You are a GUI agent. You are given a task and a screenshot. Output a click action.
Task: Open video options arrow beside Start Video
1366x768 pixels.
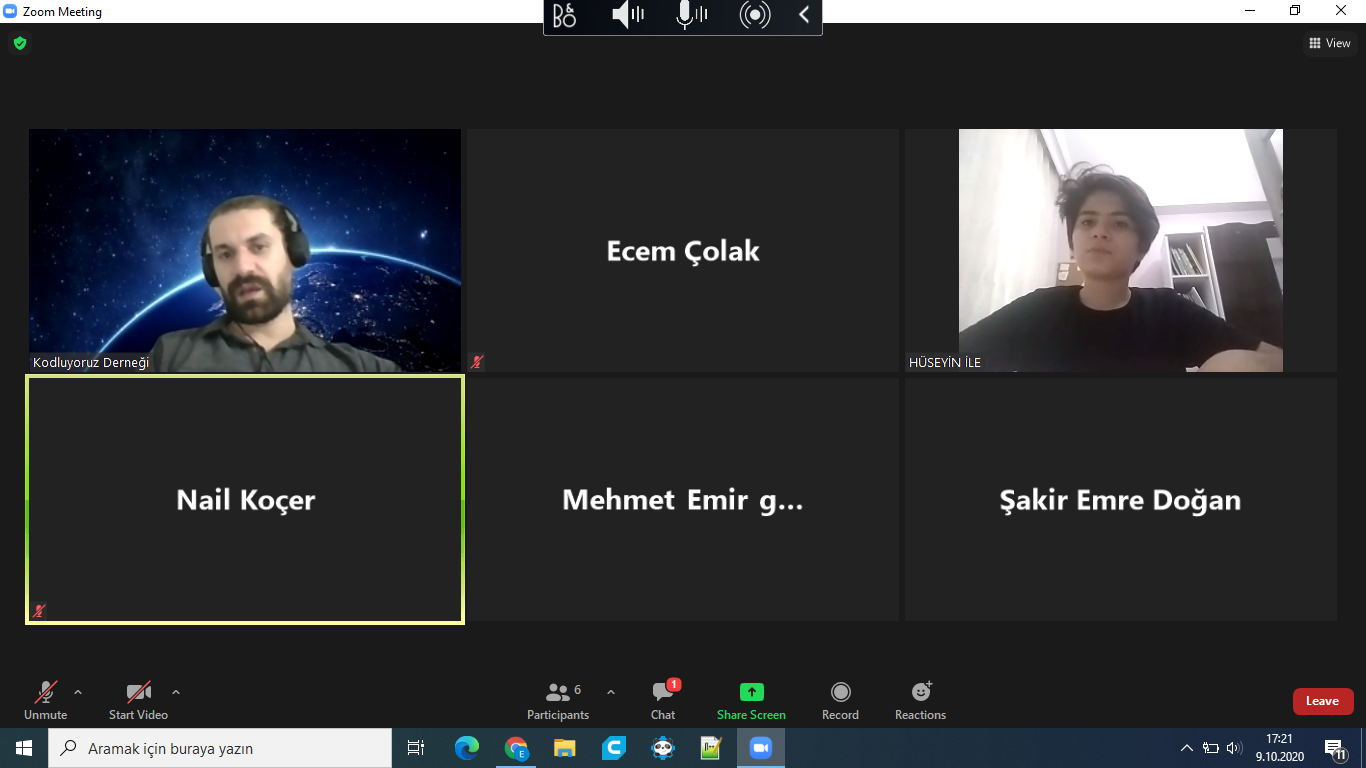176,692
